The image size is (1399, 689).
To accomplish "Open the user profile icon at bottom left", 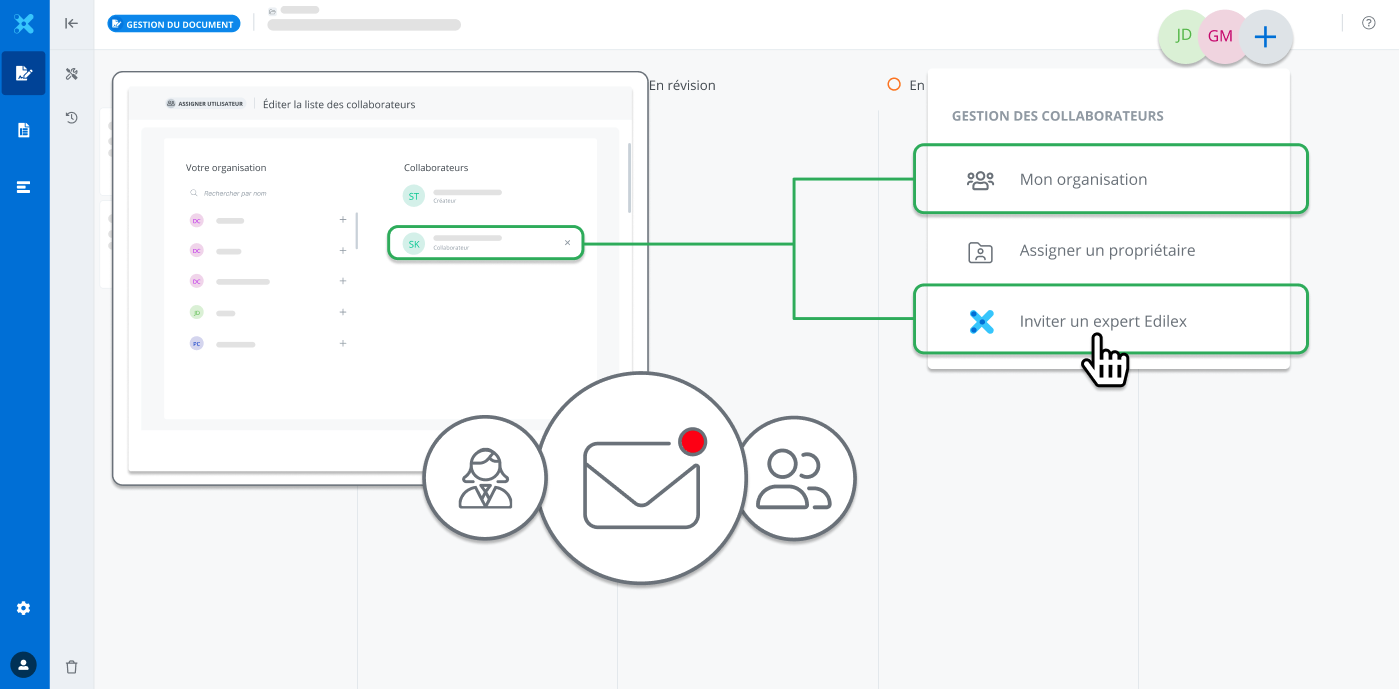I will [24, 664].
